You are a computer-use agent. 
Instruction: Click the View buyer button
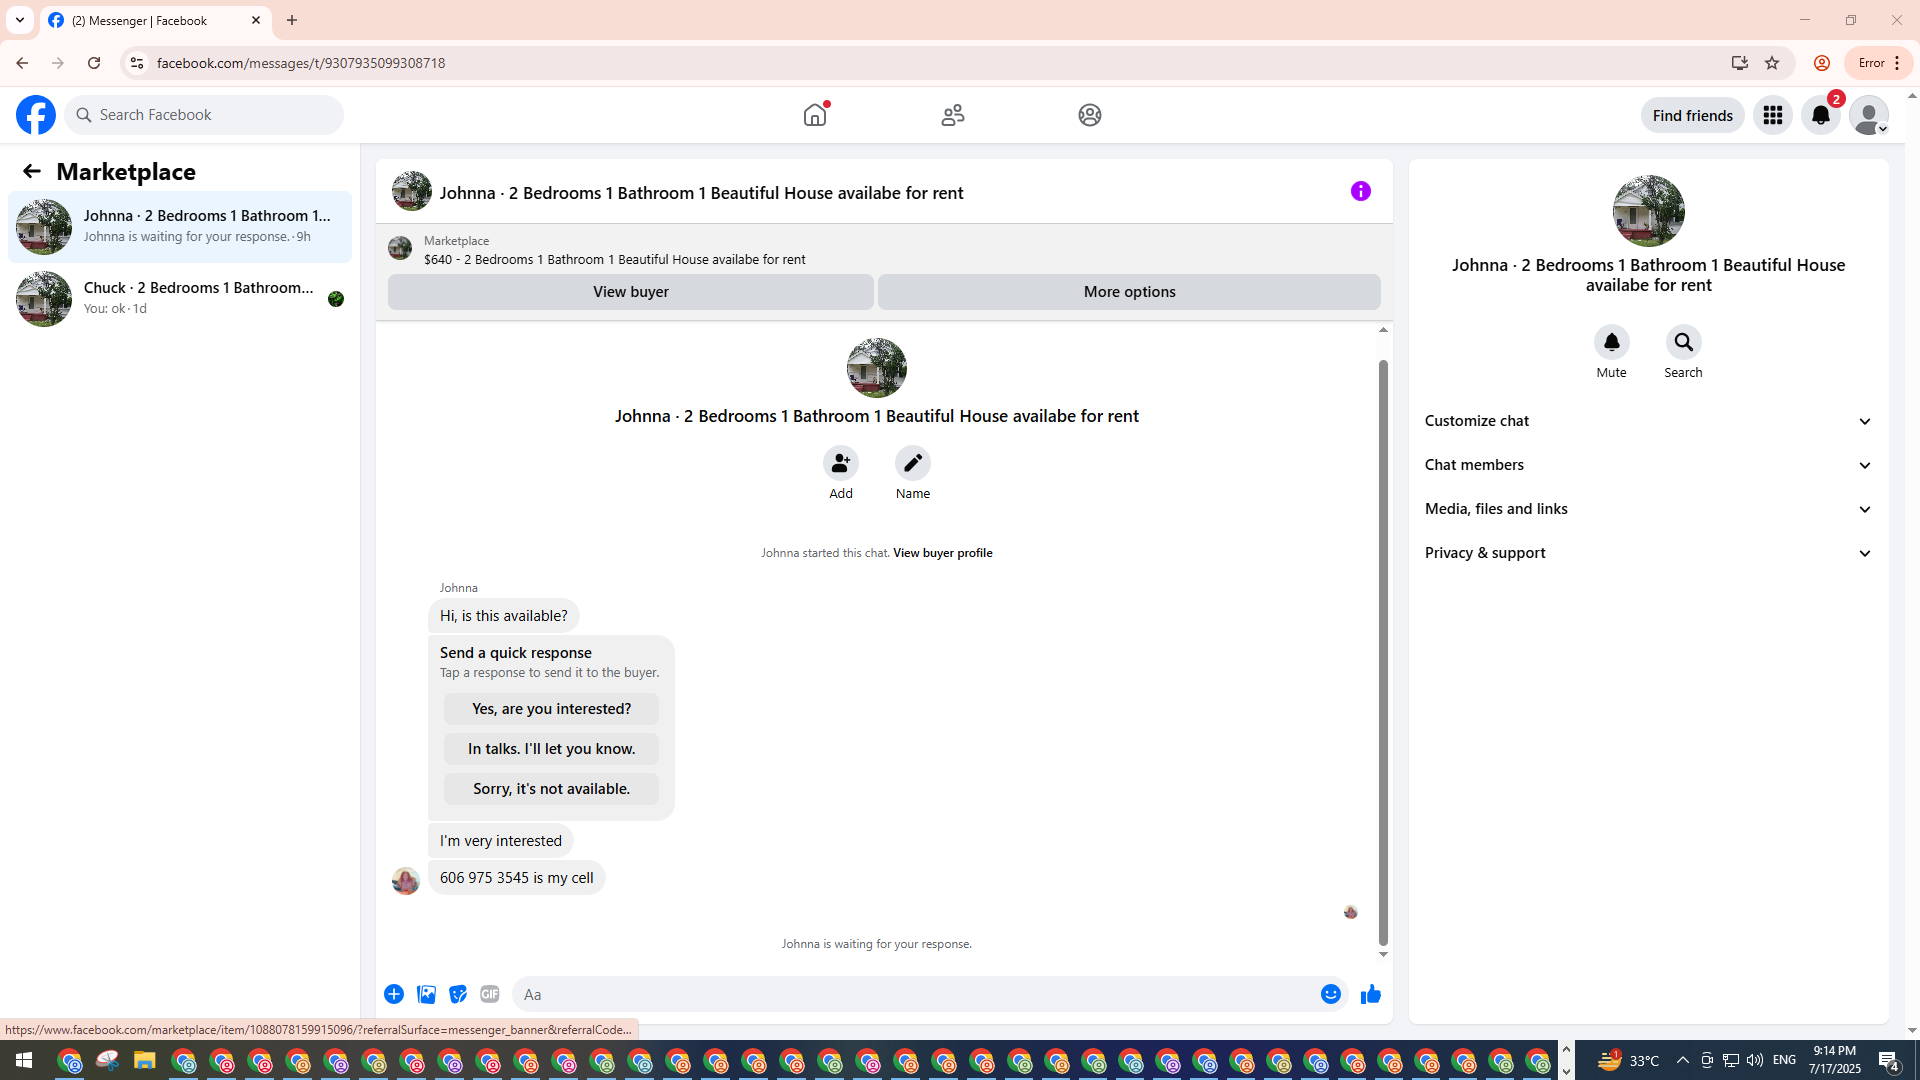click(631, 292)
